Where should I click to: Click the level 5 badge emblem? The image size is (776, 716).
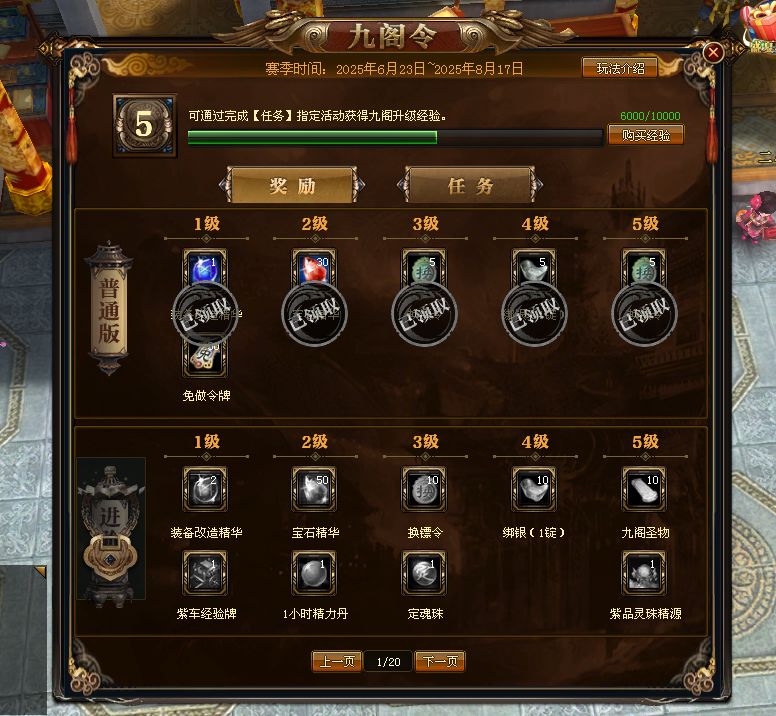(145, 125)
